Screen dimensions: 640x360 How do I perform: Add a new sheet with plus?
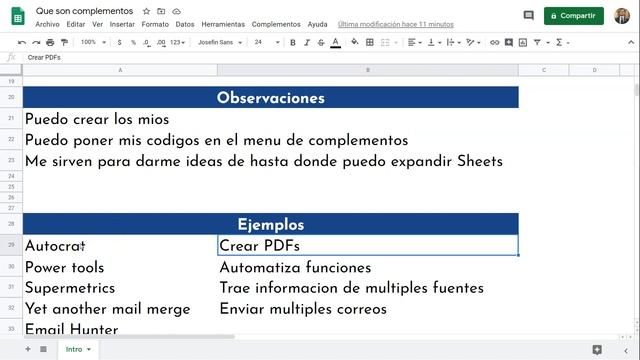pyautogui.click(x=28, y=349)
